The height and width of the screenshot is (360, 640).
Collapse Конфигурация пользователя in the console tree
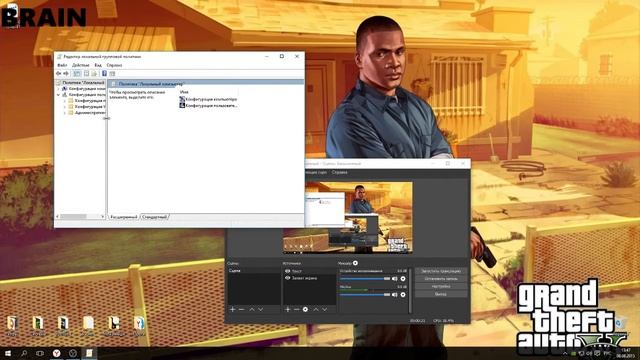pos(58,95)
